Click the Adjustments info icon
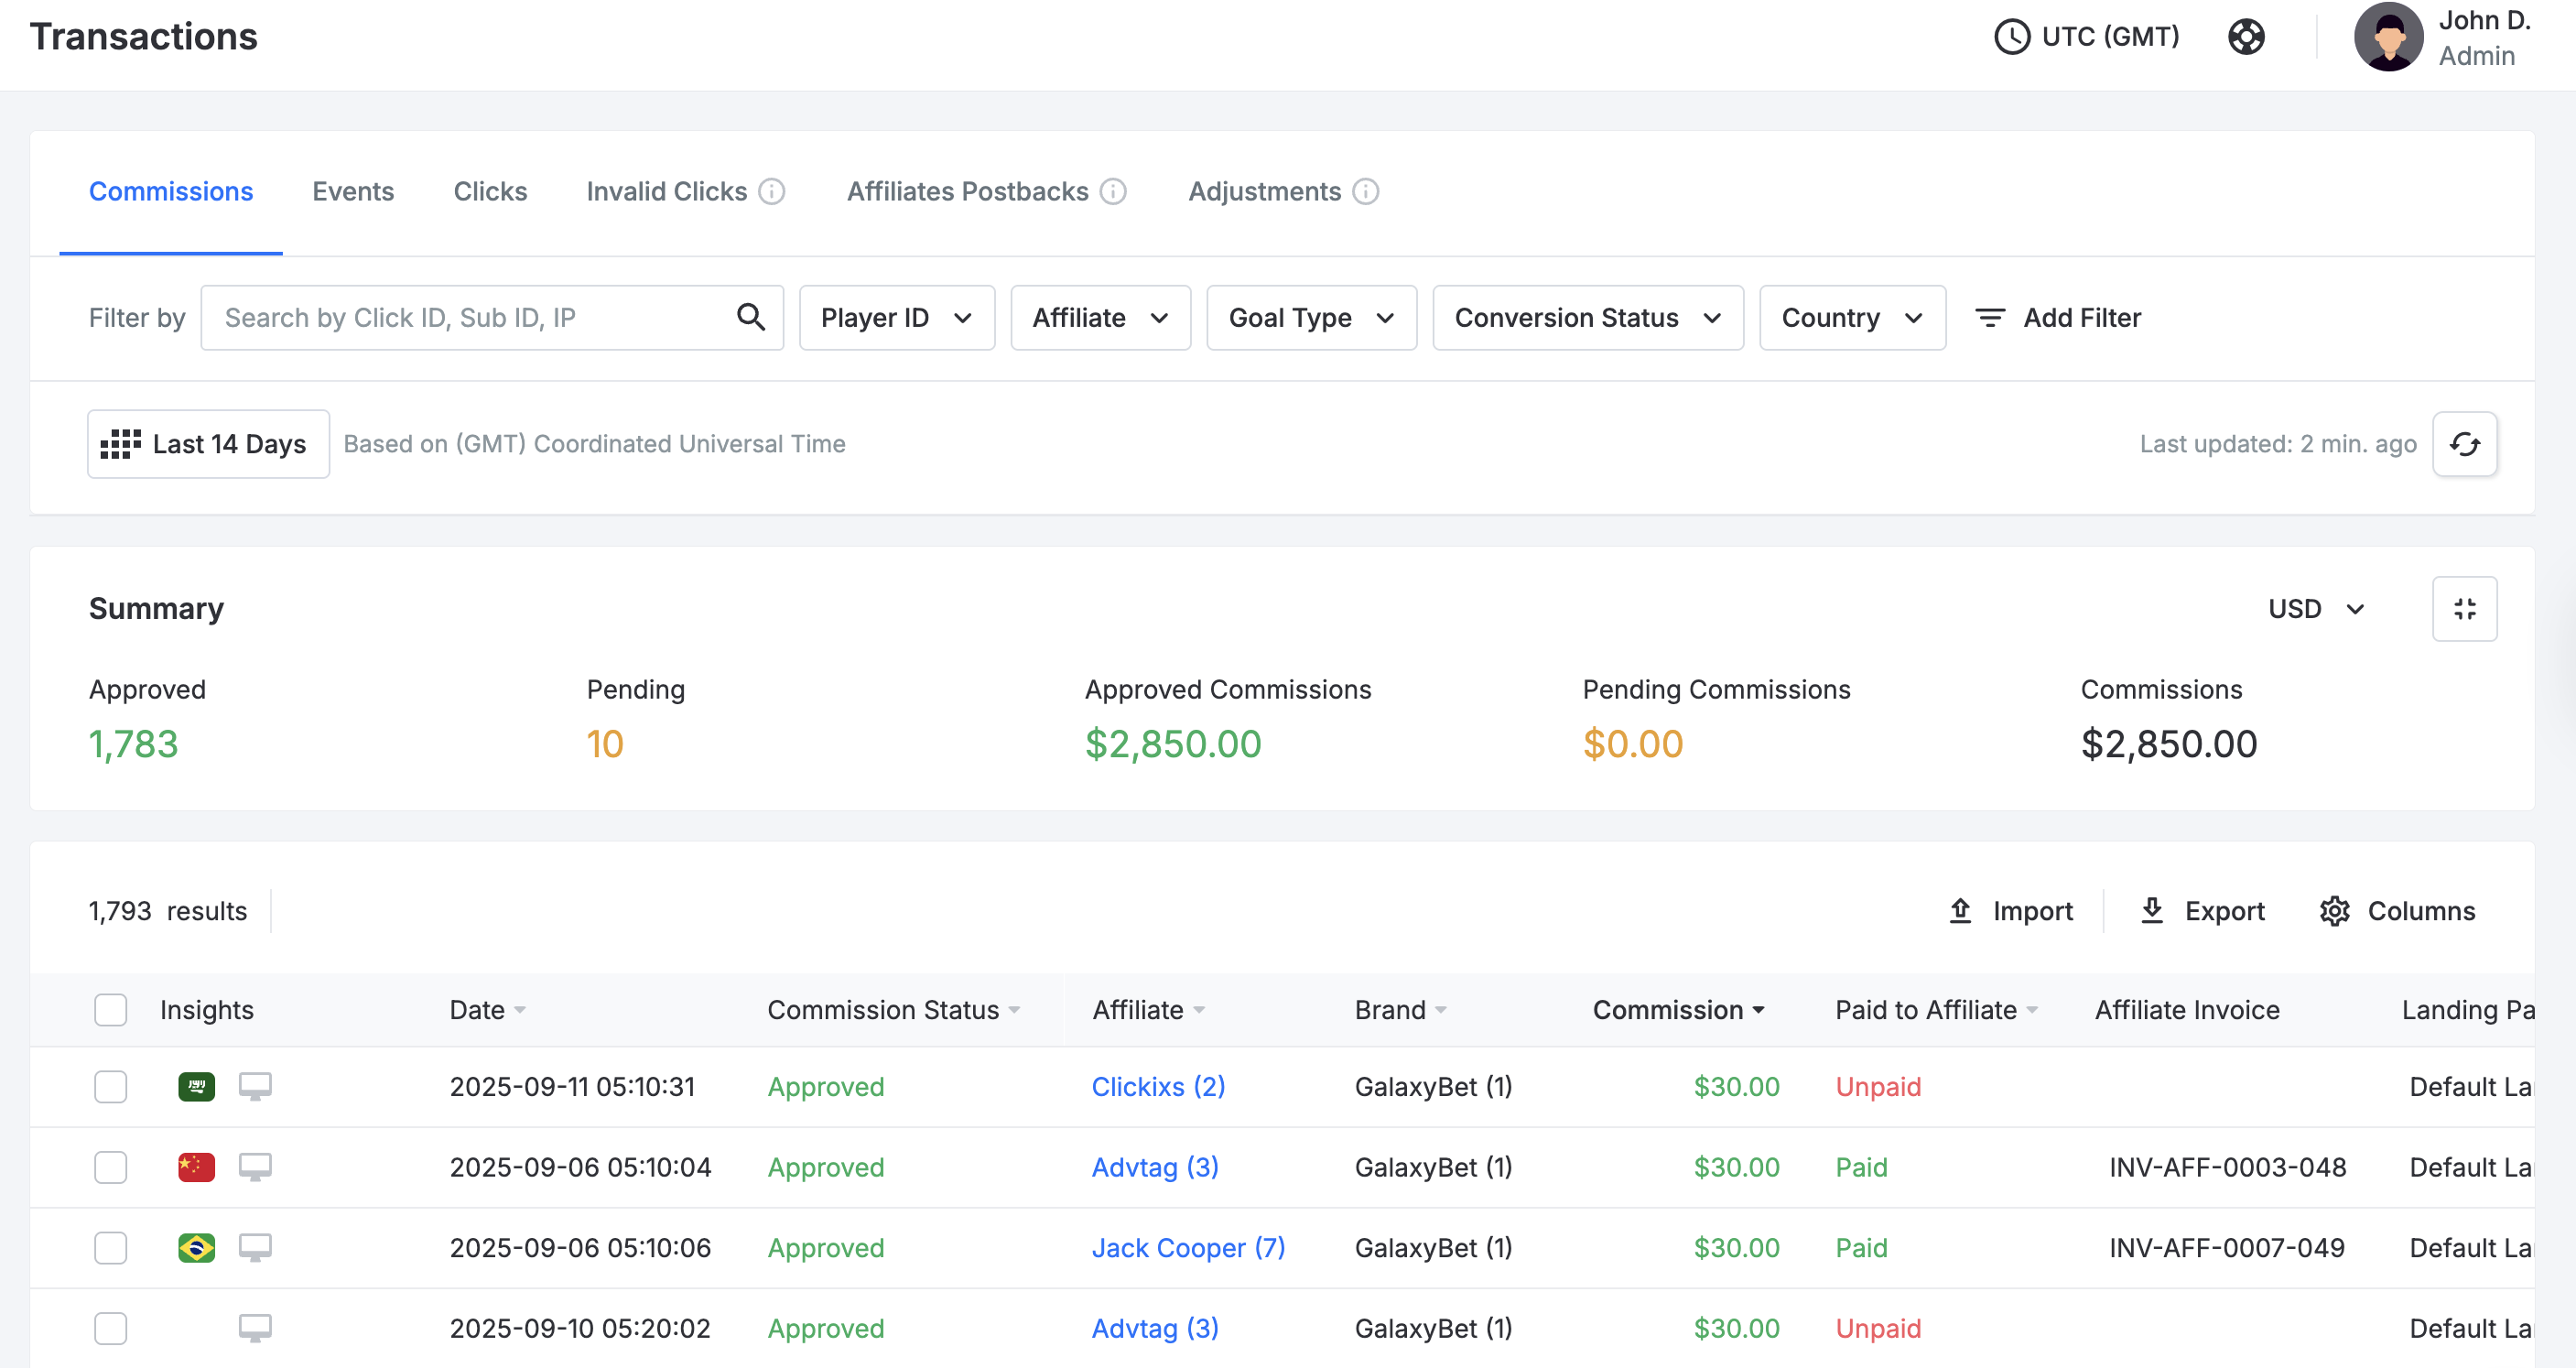The height and width of the screenshot is (1368, 2576). coord(1365,191)
